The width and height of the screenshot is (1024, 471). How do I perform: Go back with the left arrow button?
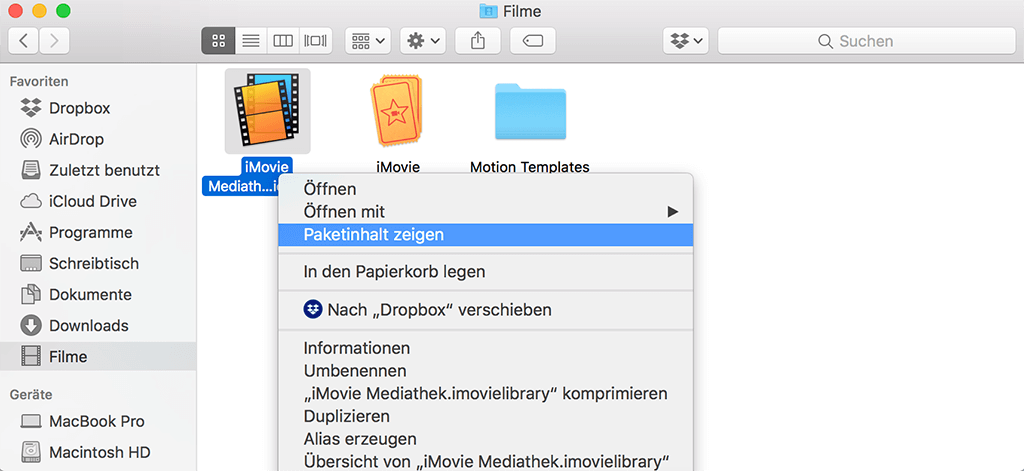coord(24,41)
